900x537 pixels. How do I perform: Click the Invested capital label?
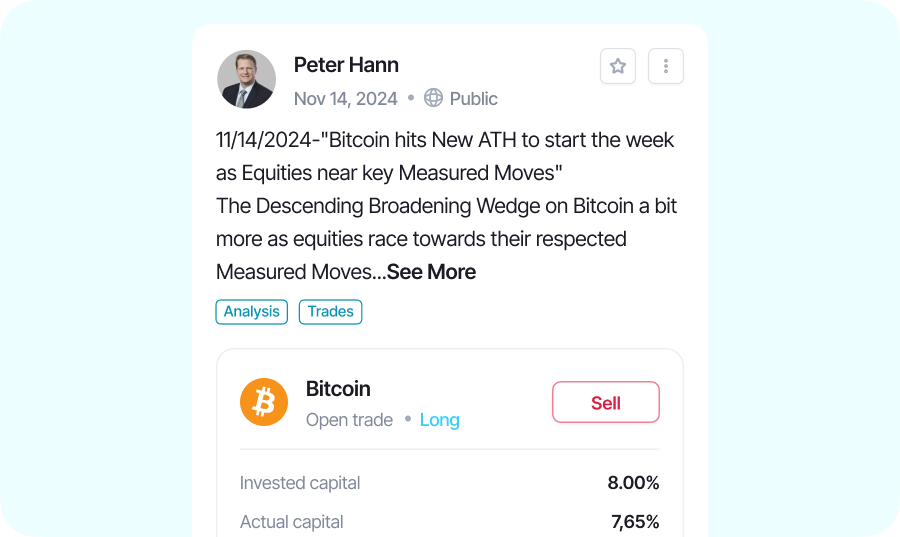click(300, 483)
